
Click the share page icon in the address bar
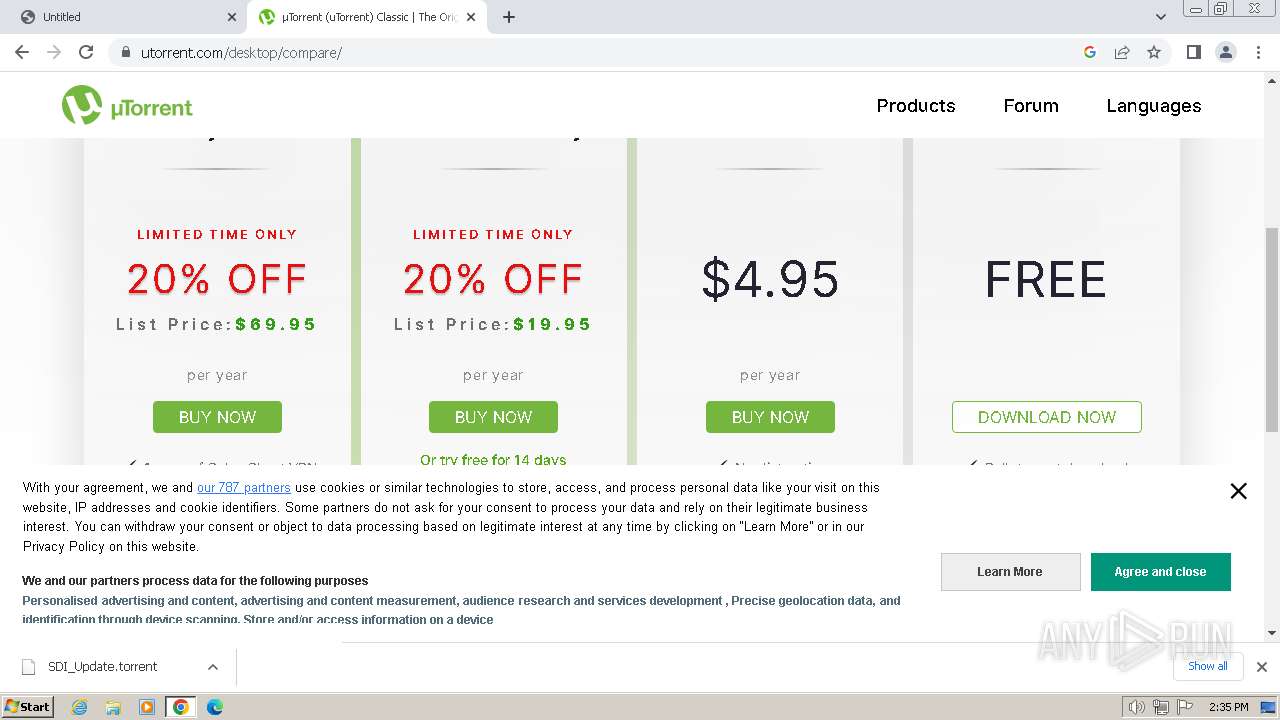[x=1122, y=52]
